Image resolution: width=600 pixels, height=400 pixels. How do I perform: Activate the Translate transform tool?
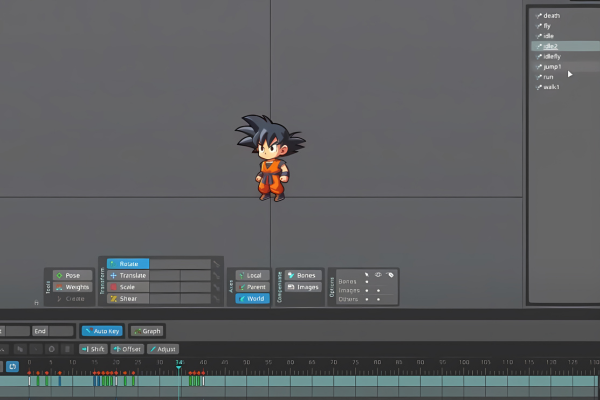tap(128, 275)
